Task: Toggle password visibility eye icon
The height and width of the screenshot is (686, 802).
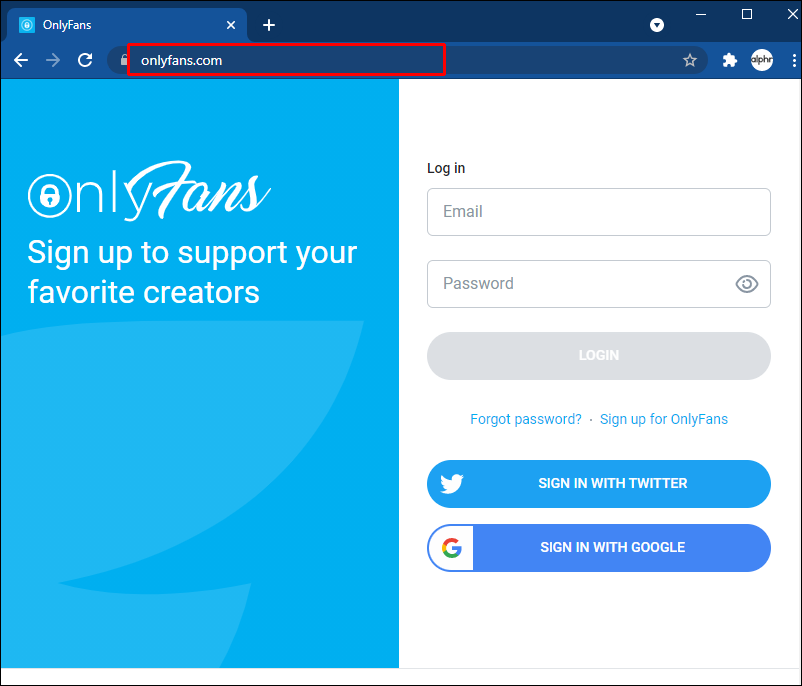Action: [746, 284]
